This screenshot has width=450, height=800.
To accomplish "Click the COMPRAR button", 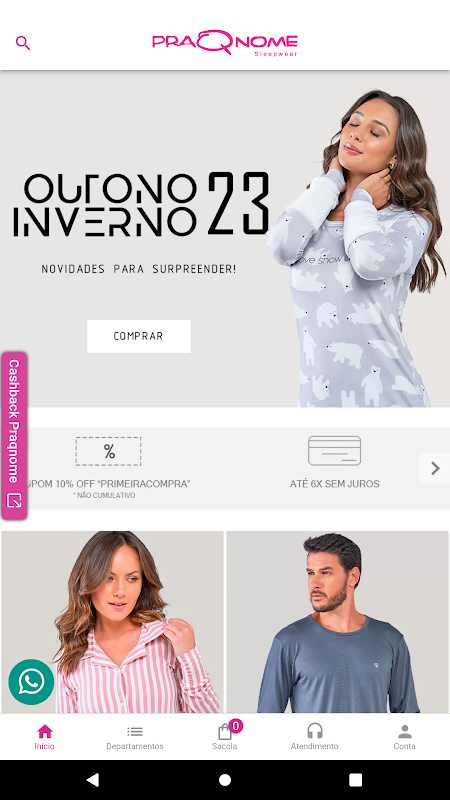I will point(139,336).
